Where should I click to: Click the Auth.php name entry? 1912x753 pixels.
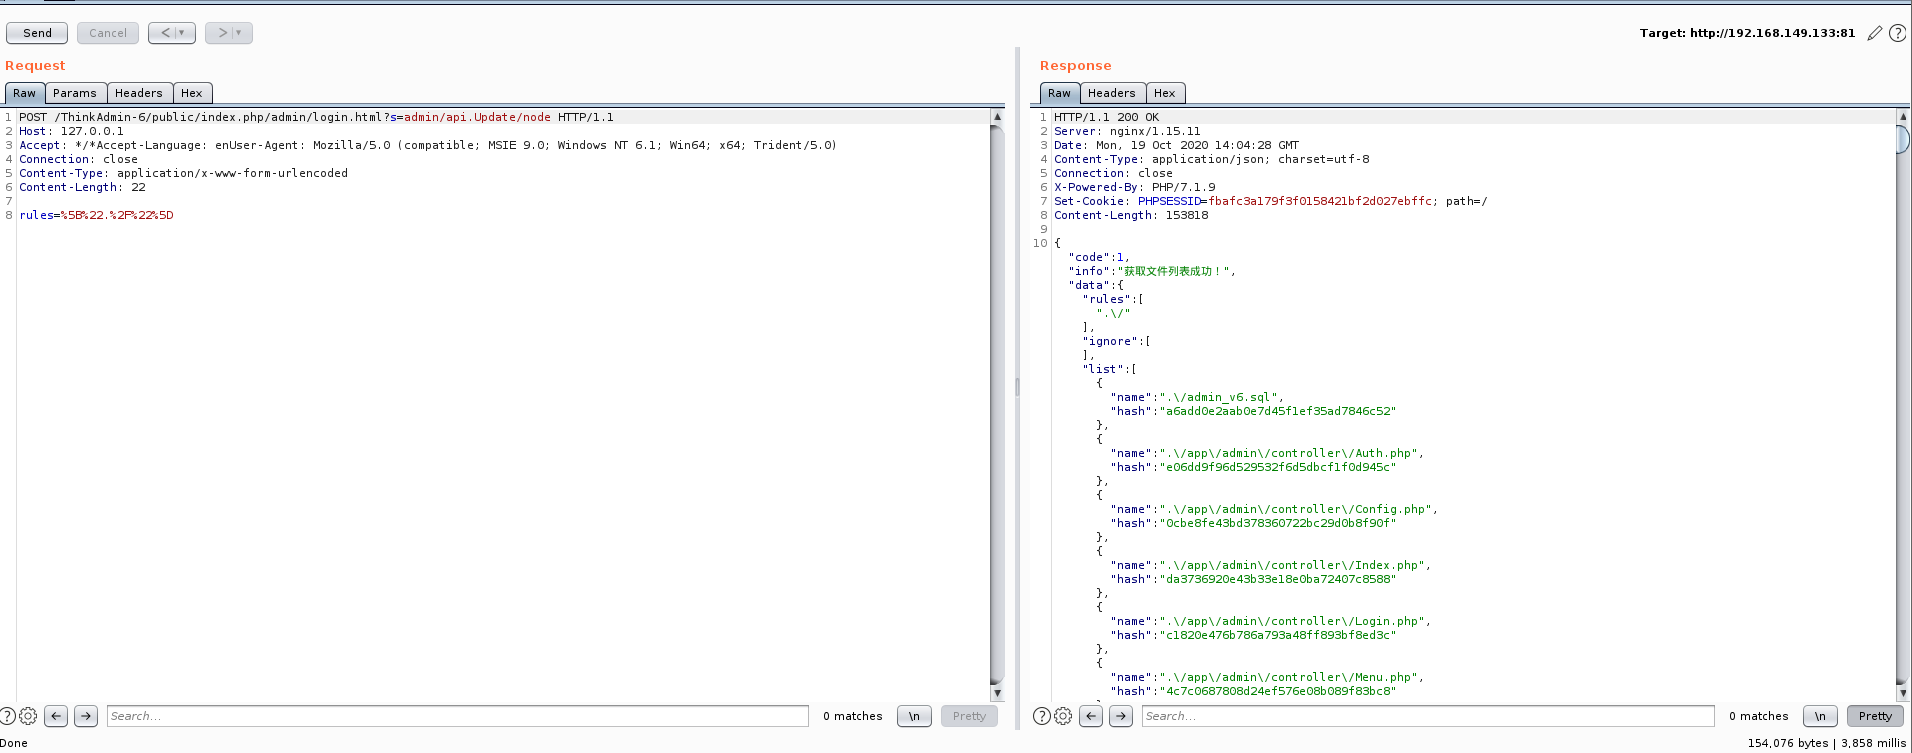1267,453
